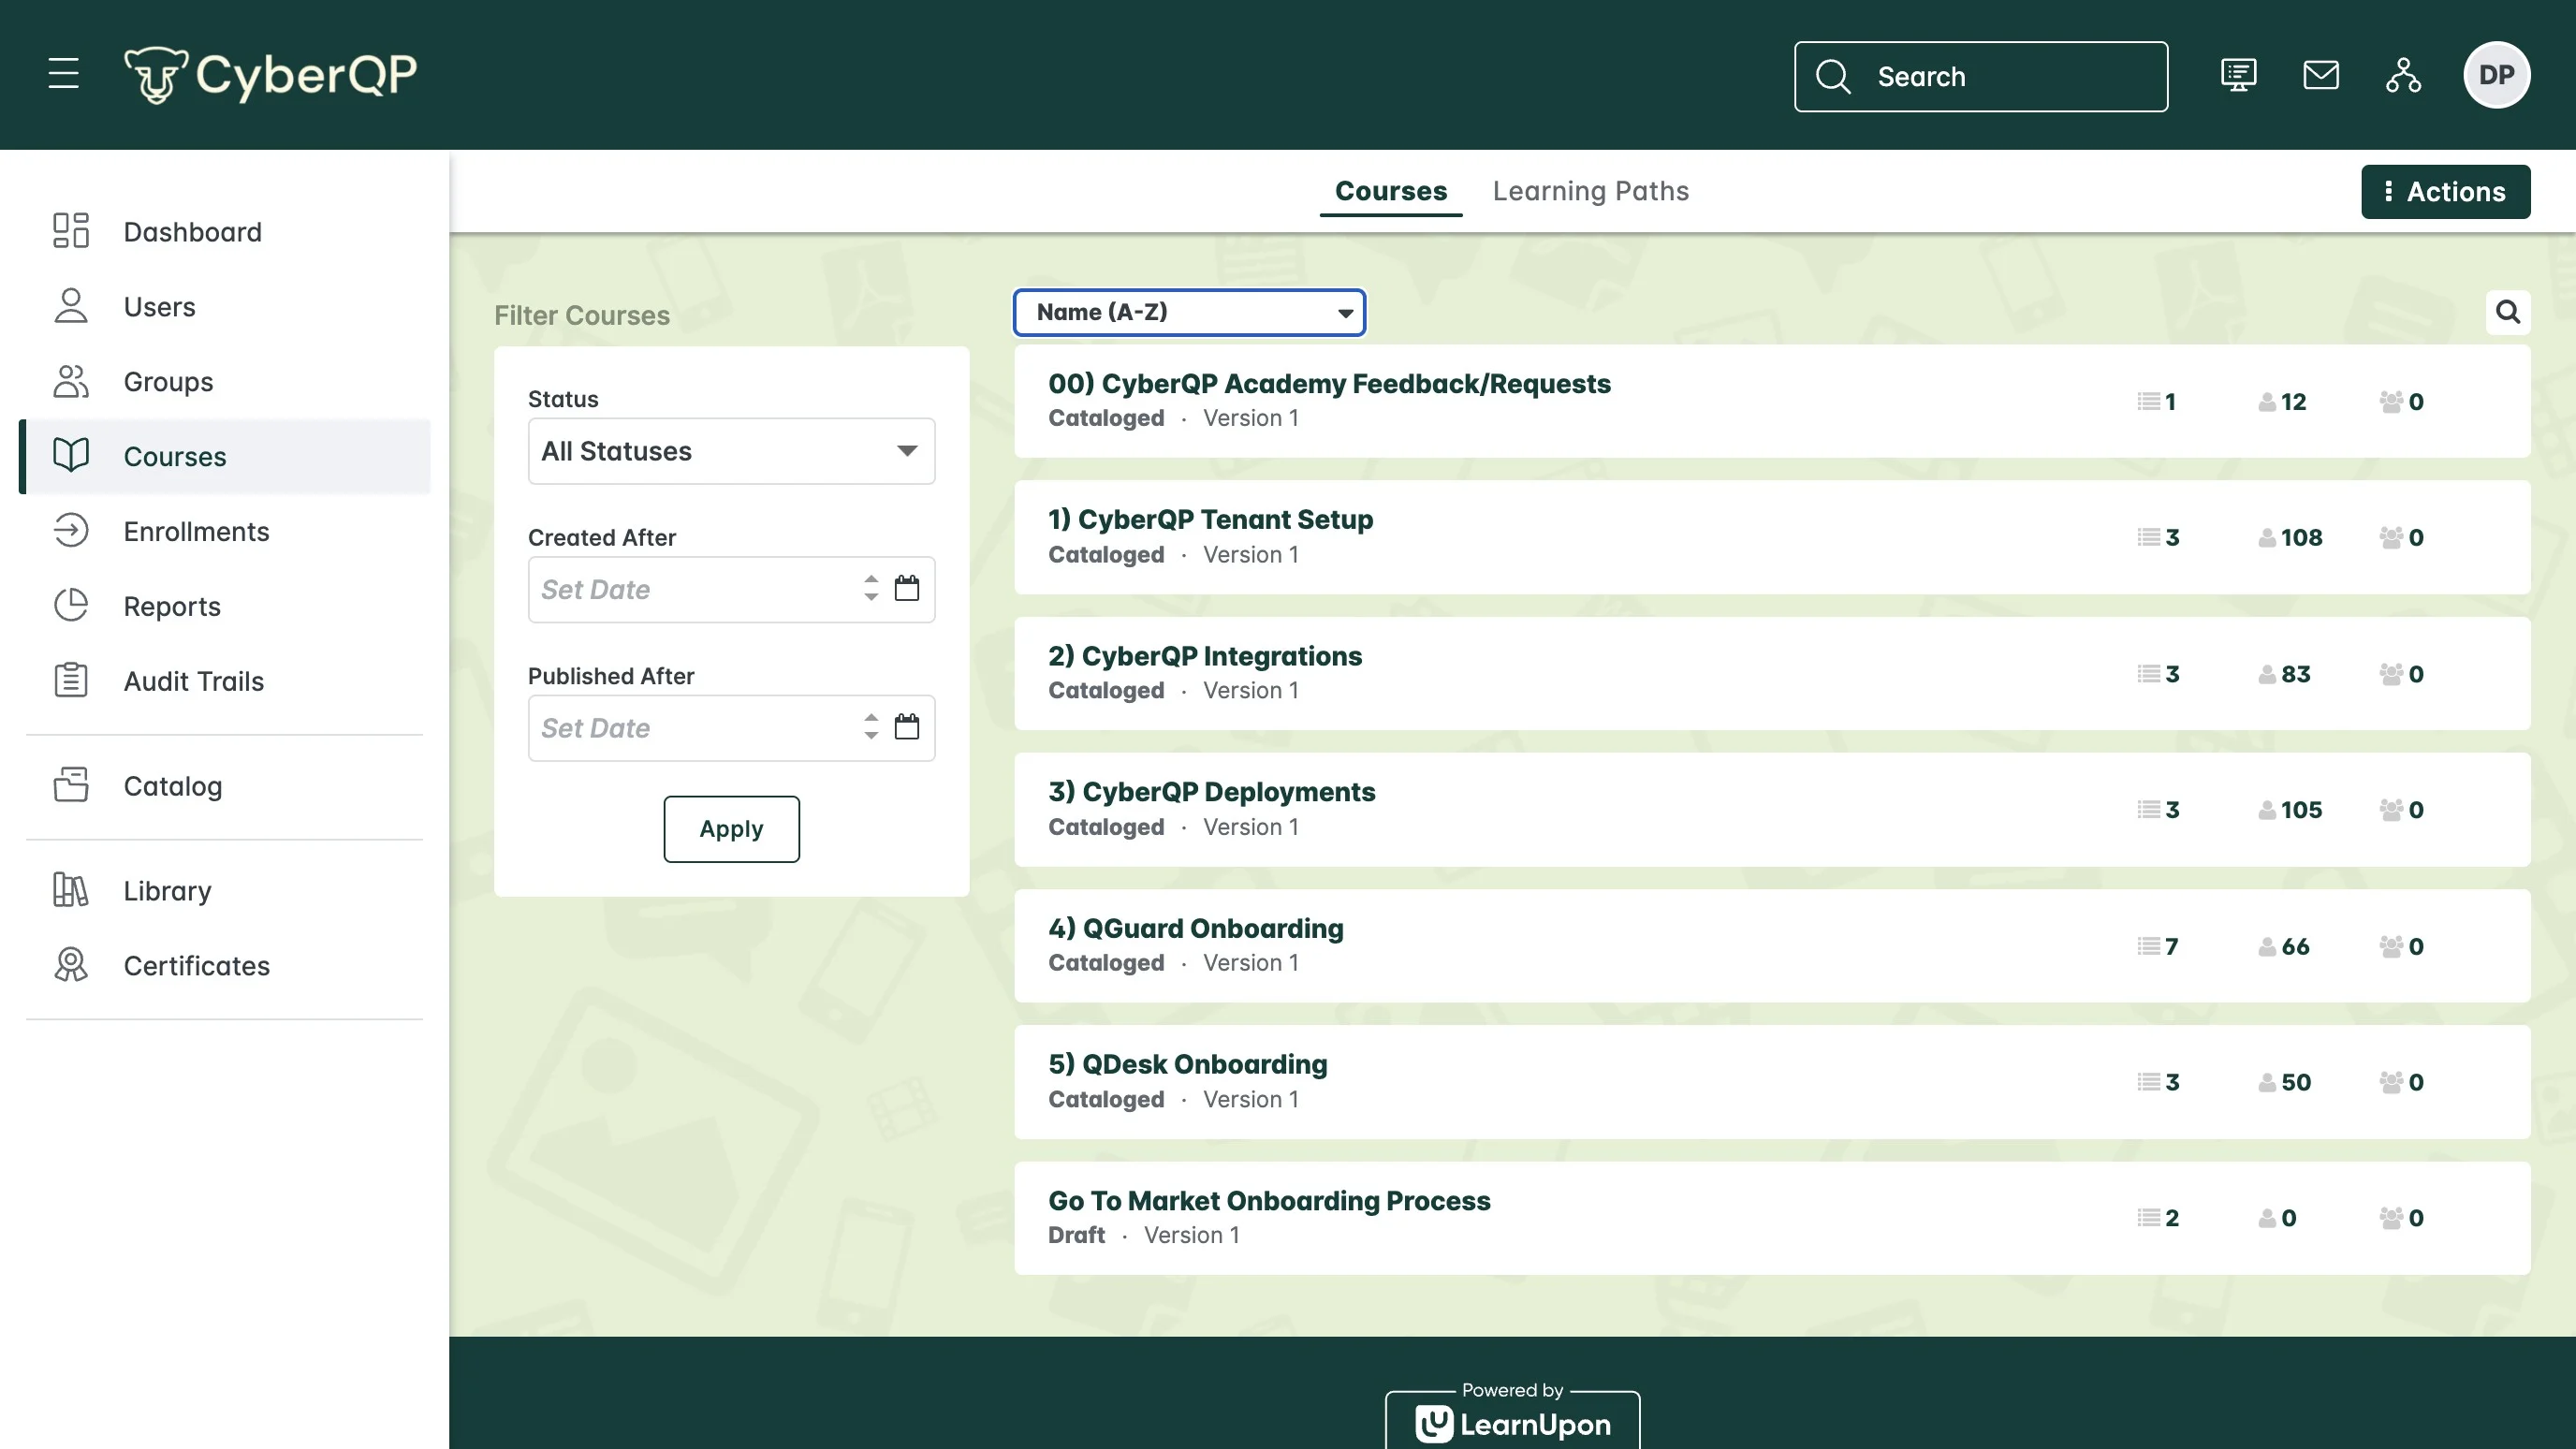Click the Created After date field
The height and width of the screenshot is (1449, 2576).
(731, 589)
